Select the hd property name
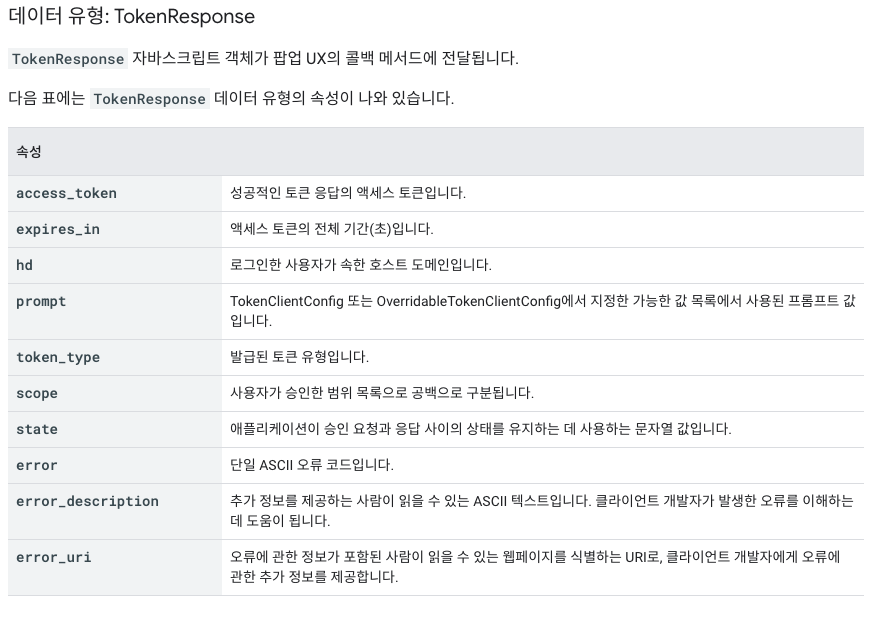This screenshot has width=887, height=618. click(x=24, y=265)
